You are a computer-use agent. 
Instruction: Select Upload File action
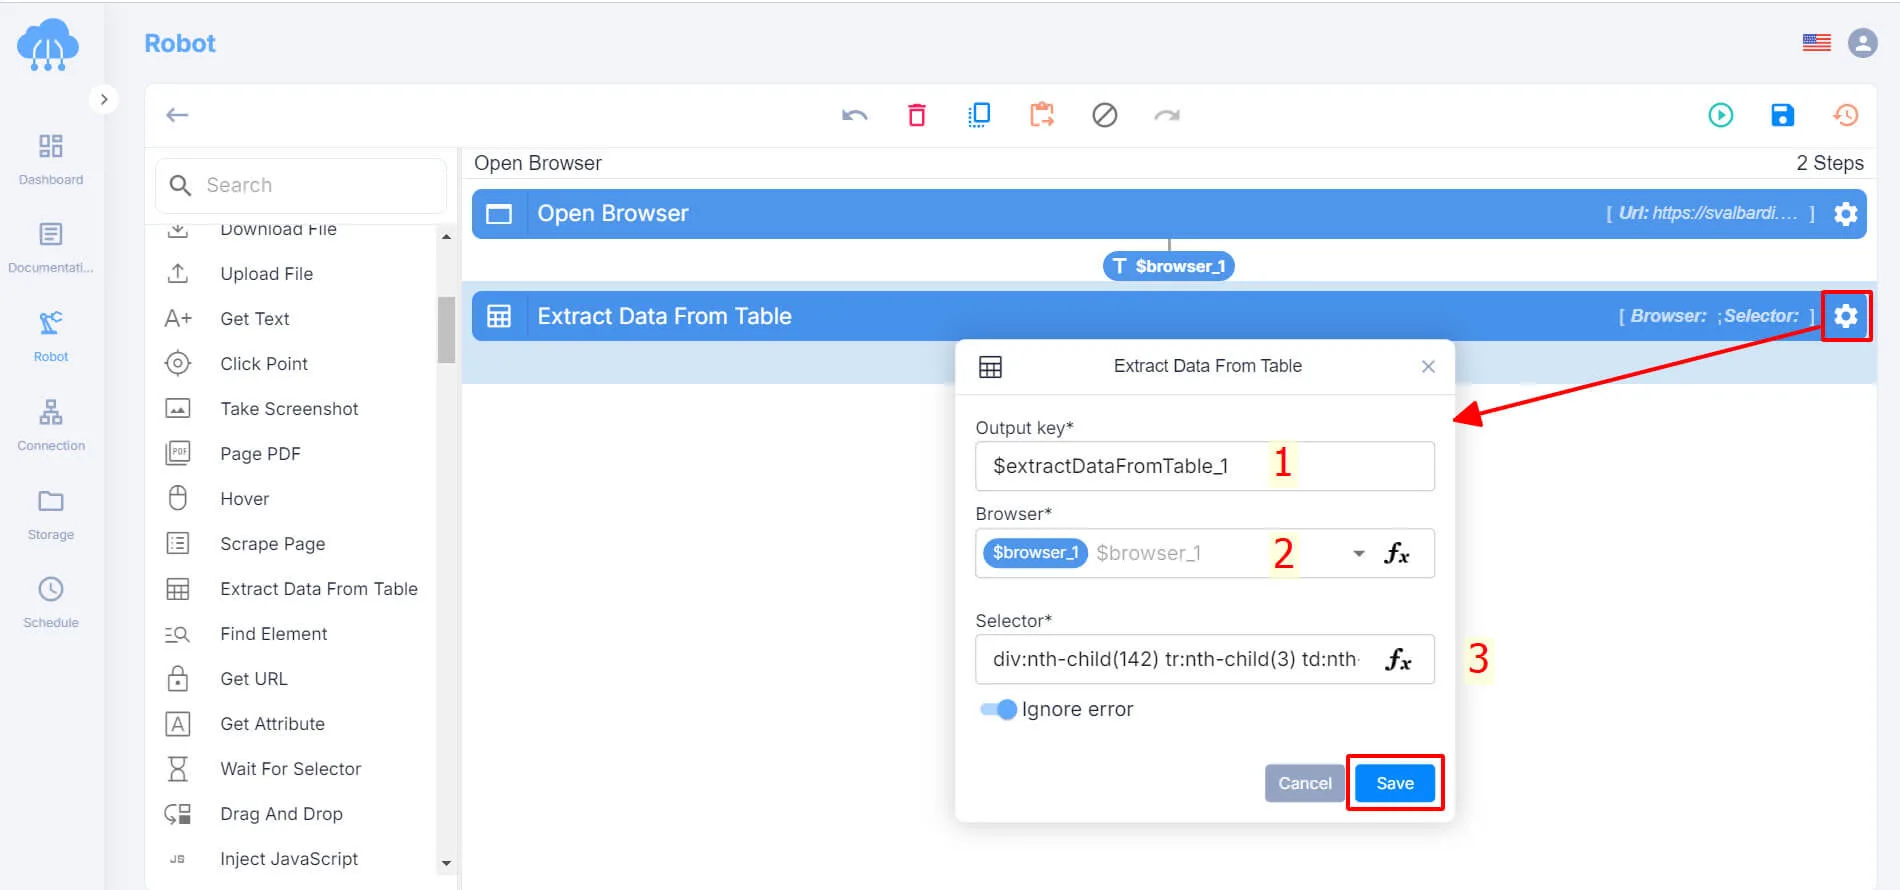coord(266,274)
